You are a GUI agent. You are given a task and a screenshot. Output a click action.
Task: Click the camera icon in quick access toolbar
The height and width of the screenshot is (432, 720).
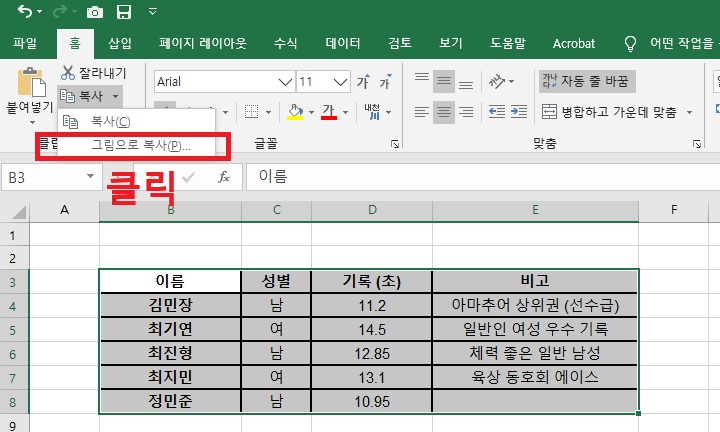click(x=95, y=12)
